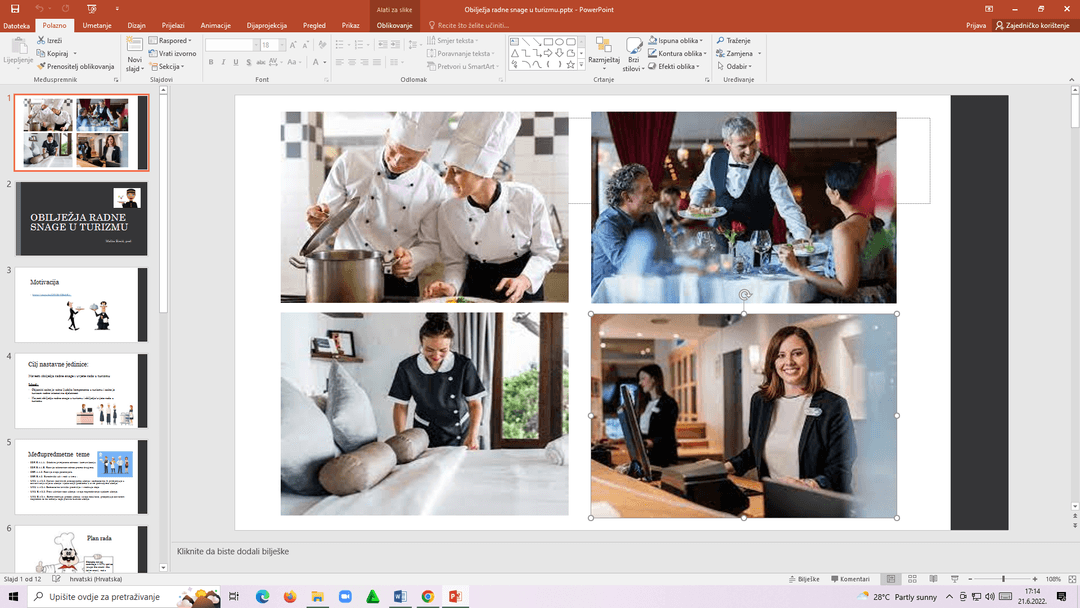
Task: Click Vrati izvorno reset button
Action: (x=174, y=53)
